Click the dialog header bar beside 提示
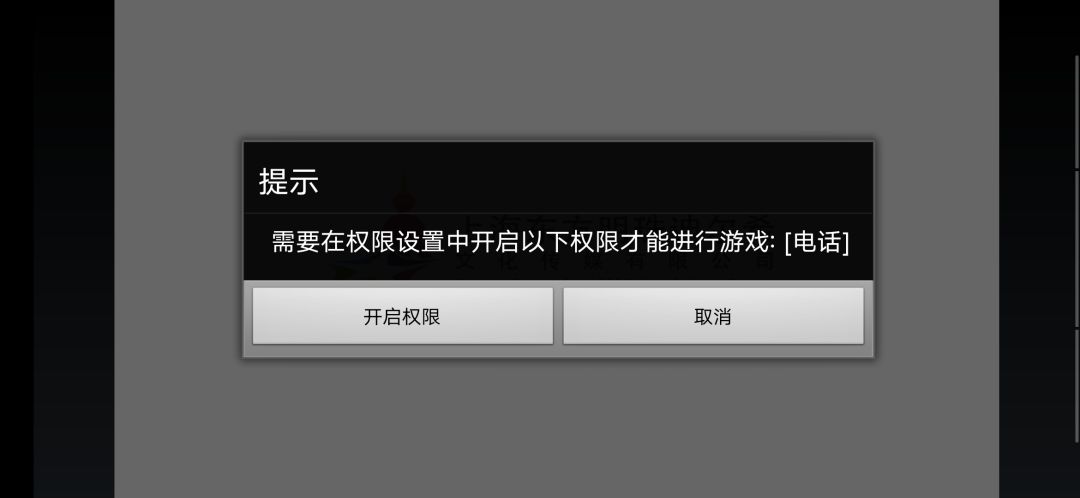Screen dimensions: 1080x498 click(x=592, y=179)
